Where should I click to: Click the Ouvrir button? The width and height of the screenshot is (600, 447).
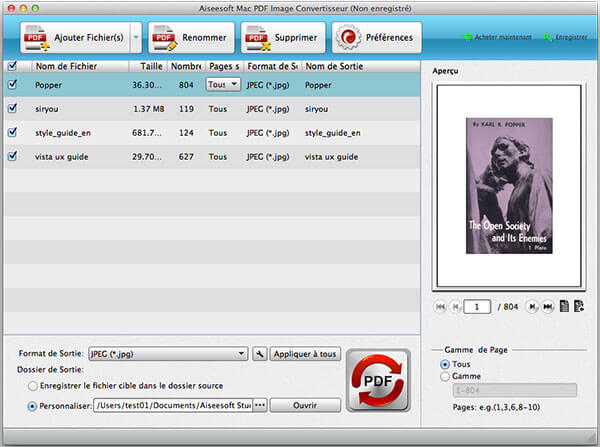[x=305, y=405]
